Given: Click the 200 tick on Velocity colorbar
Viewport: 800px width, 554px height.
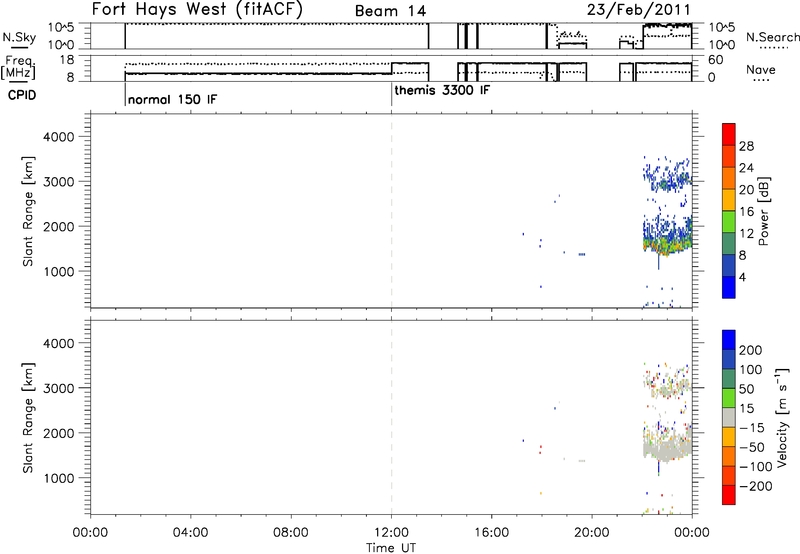Looking at the screenshot, I should pyautogui.click(x=751, y=350).
